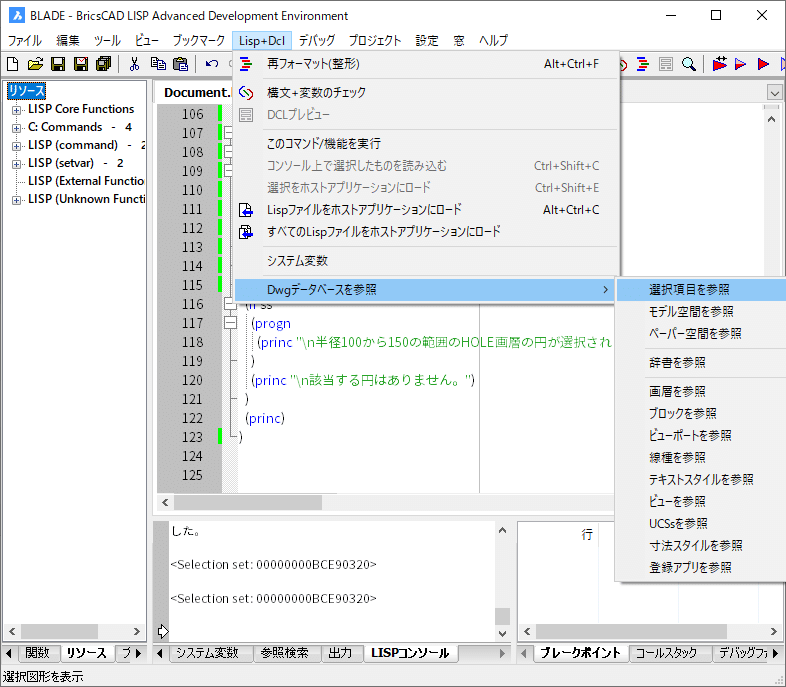
Task: Switch to the 出力 tab
Action: (340, 653)
